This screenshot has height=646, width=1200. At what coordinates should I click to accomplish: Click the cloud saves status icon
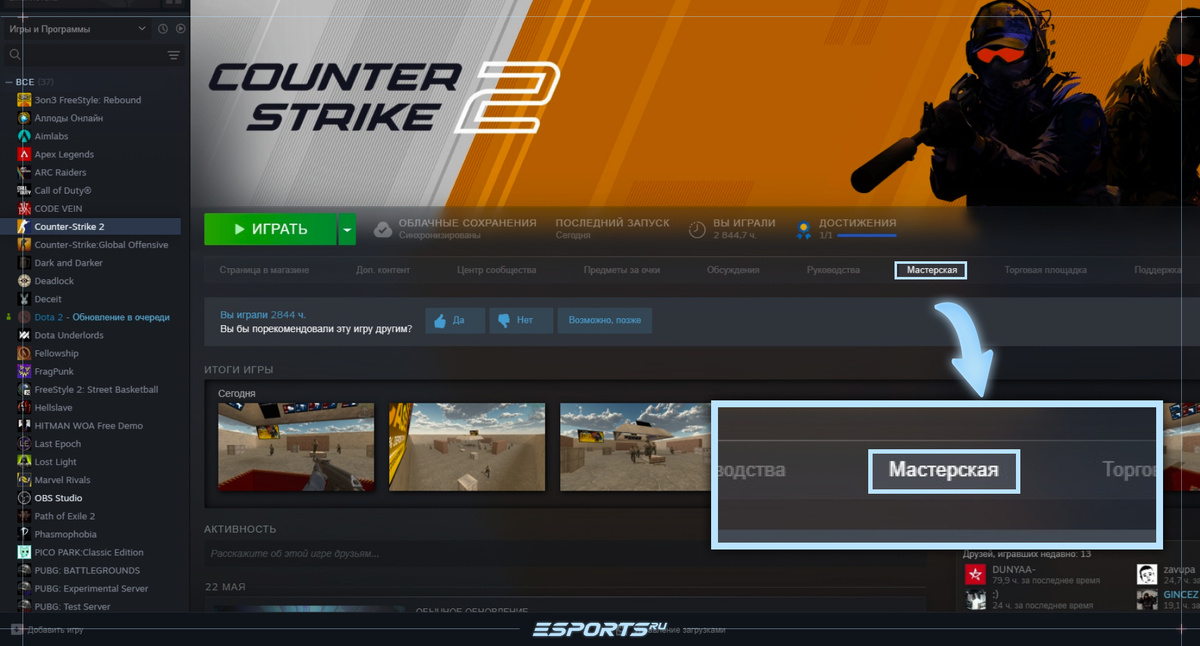click(383, 229)
